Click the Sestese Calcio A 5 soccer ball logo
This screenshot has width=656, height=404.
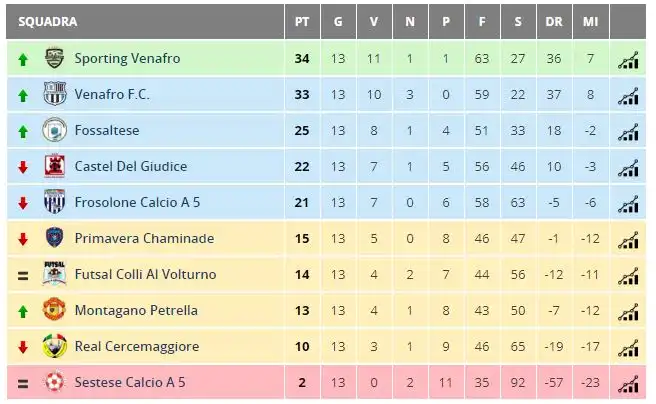coord(54,381)
